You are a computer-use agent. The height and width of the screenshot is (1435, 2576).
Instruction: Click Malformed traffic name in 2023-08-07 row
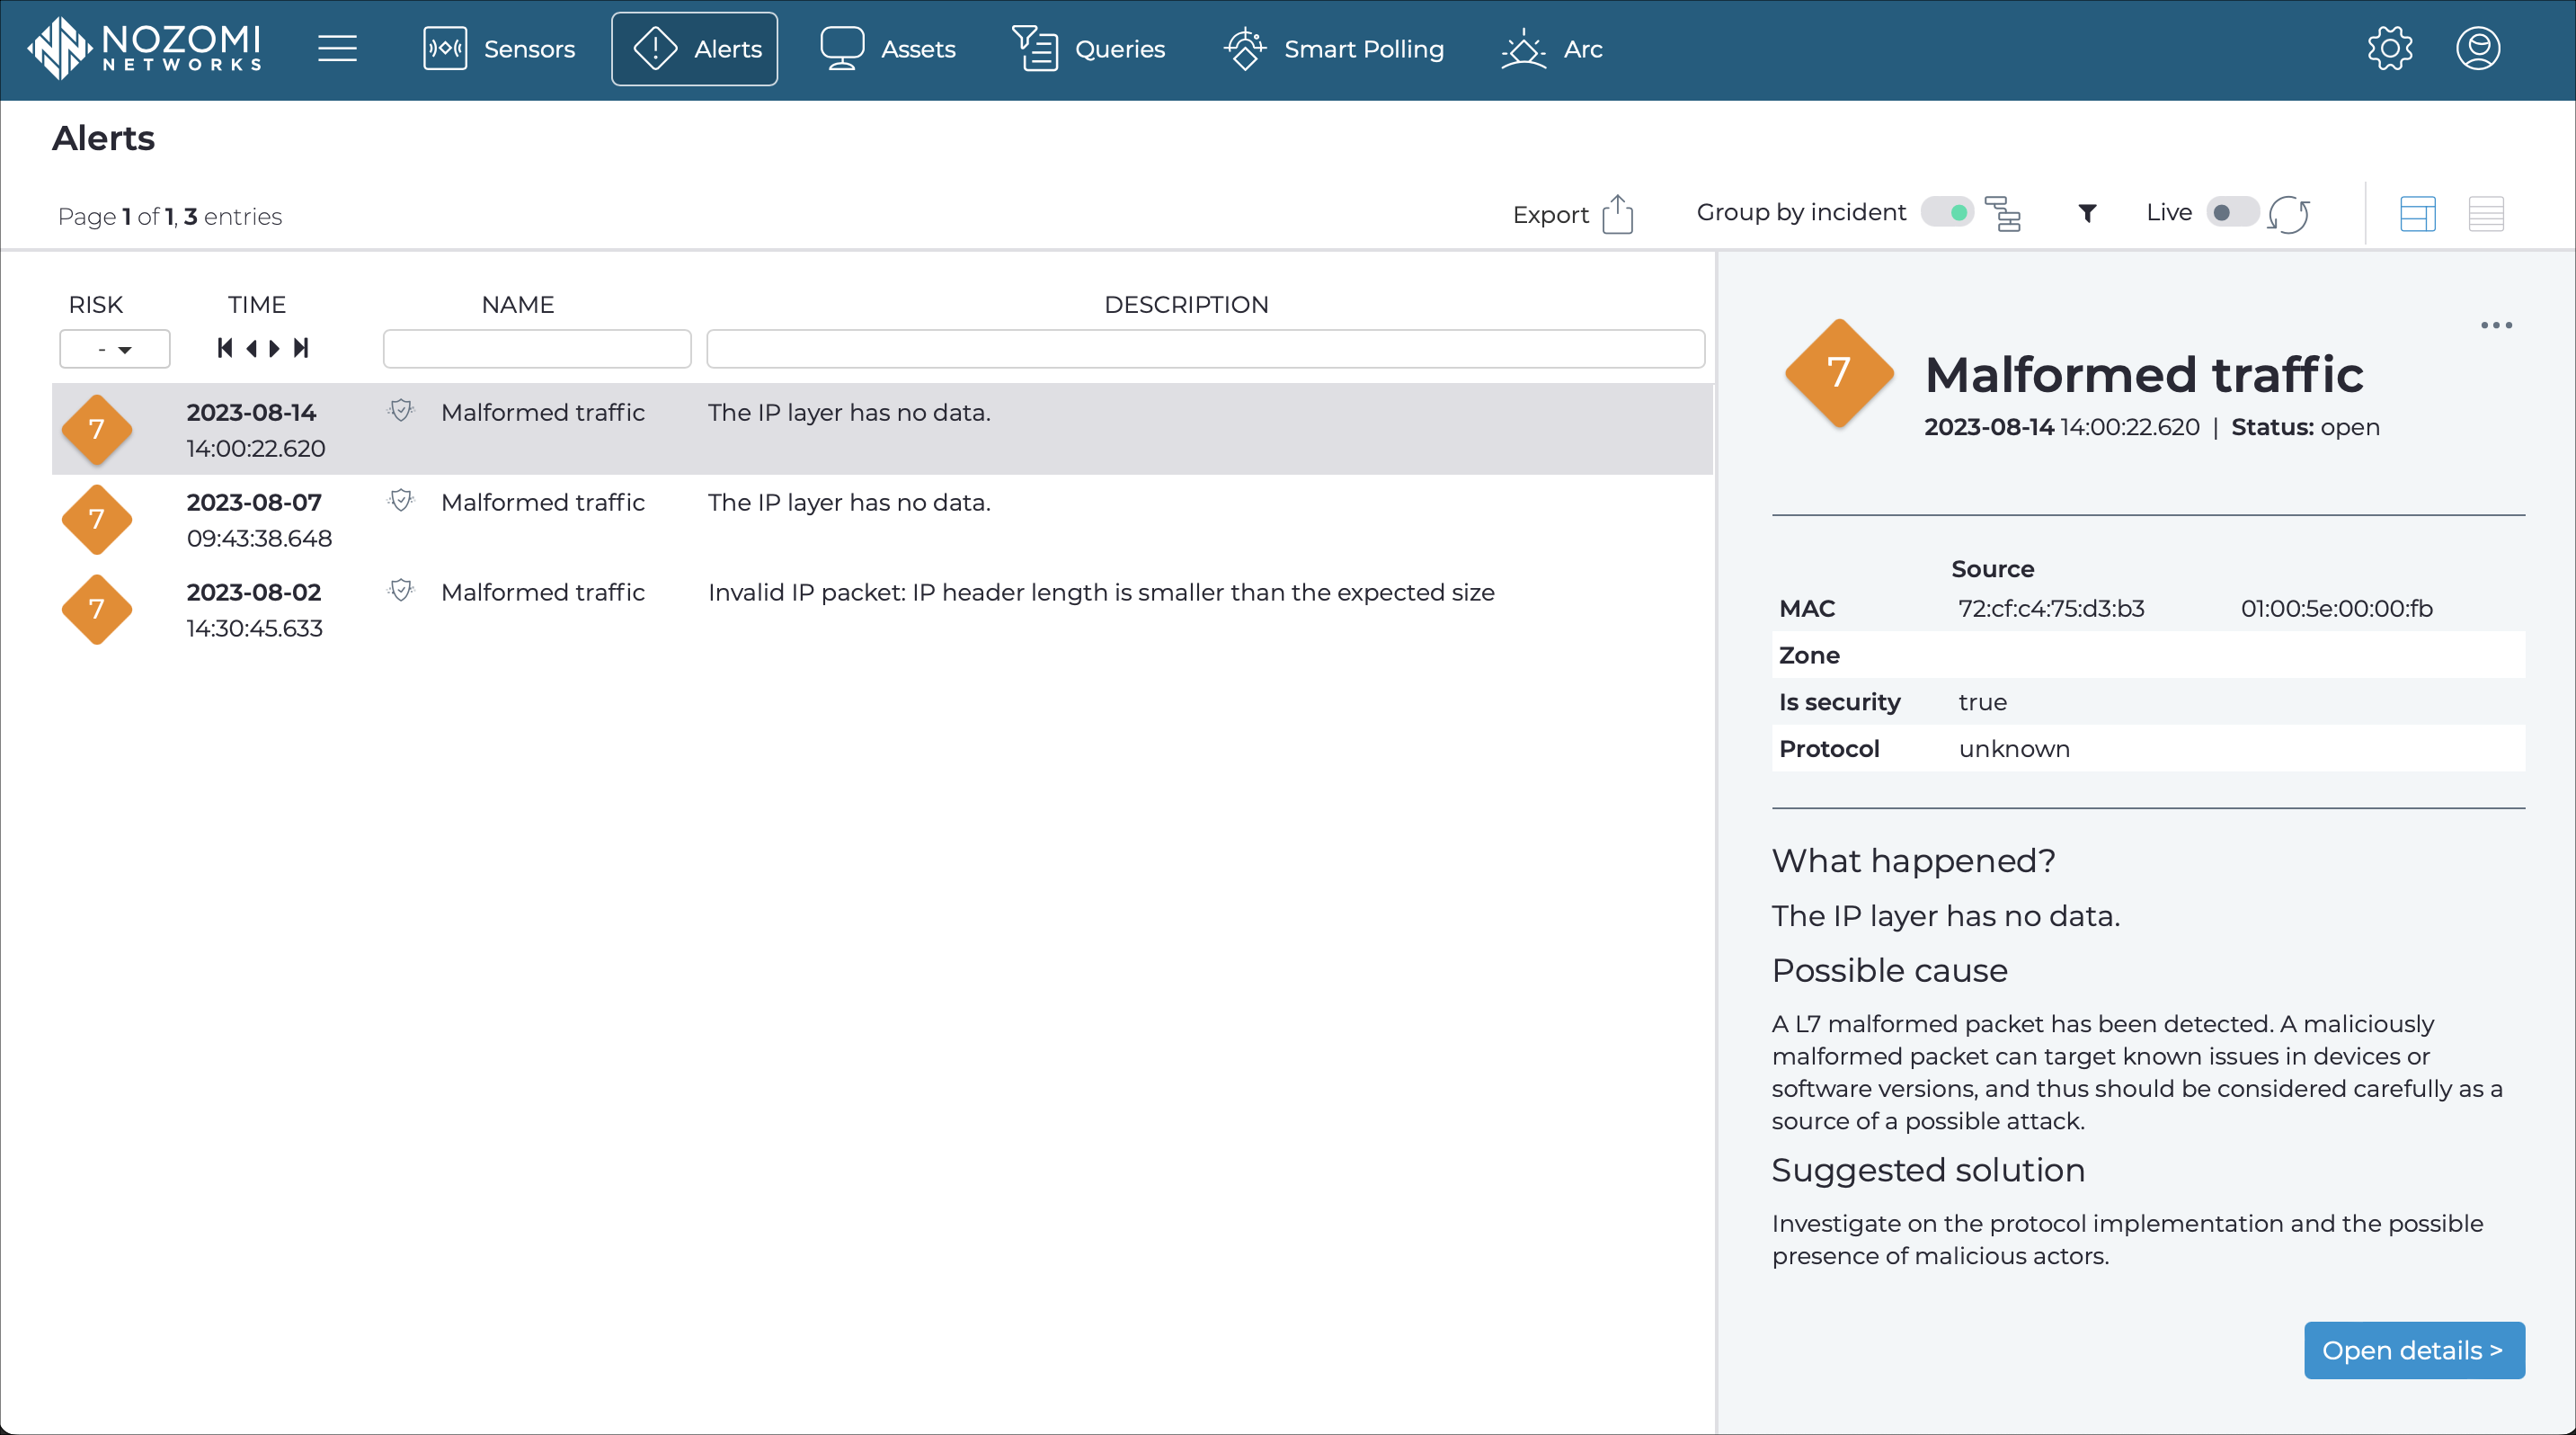[542, 502]
